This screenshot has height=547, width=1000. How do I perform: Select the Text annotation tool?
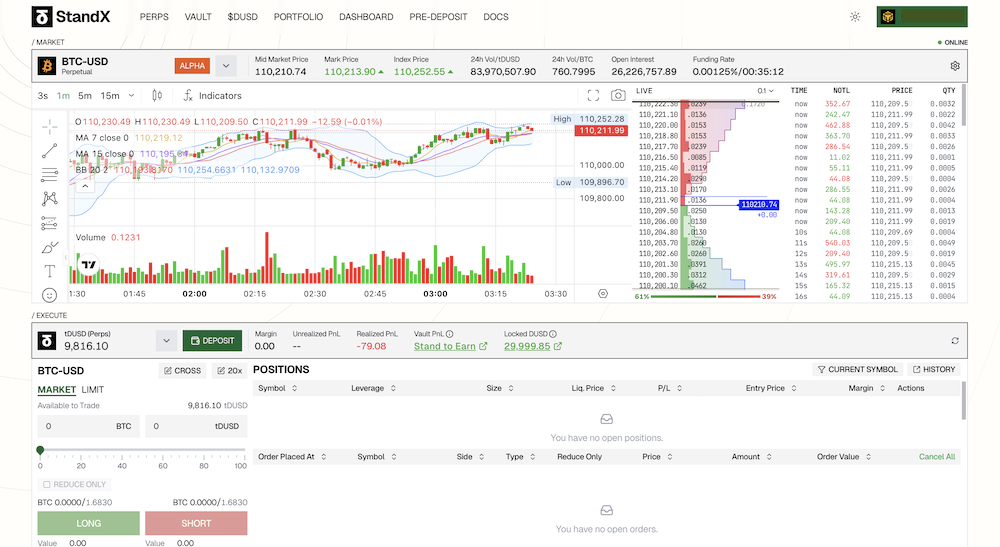pyautogui.click(x=50, y=271)
